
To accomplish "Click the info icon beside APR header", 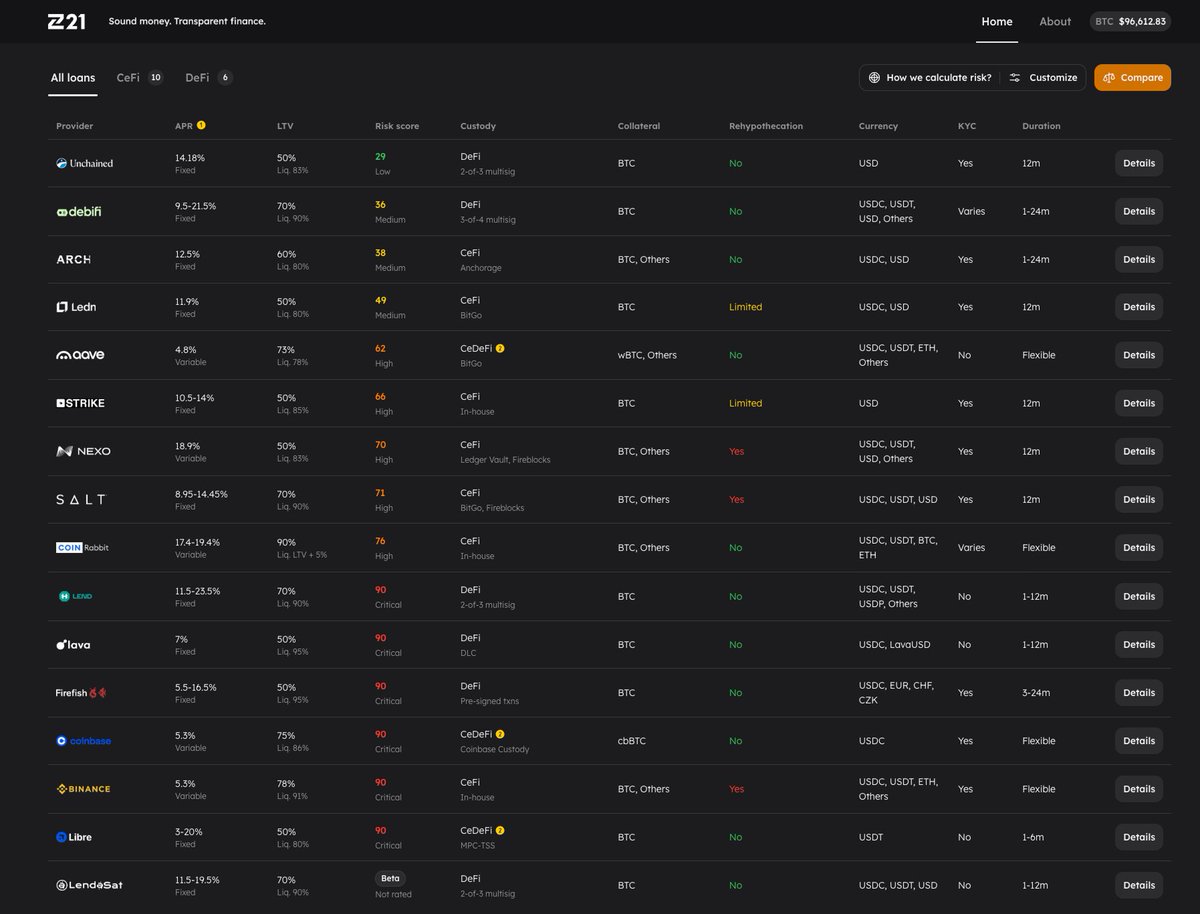I will click(201, 126).
